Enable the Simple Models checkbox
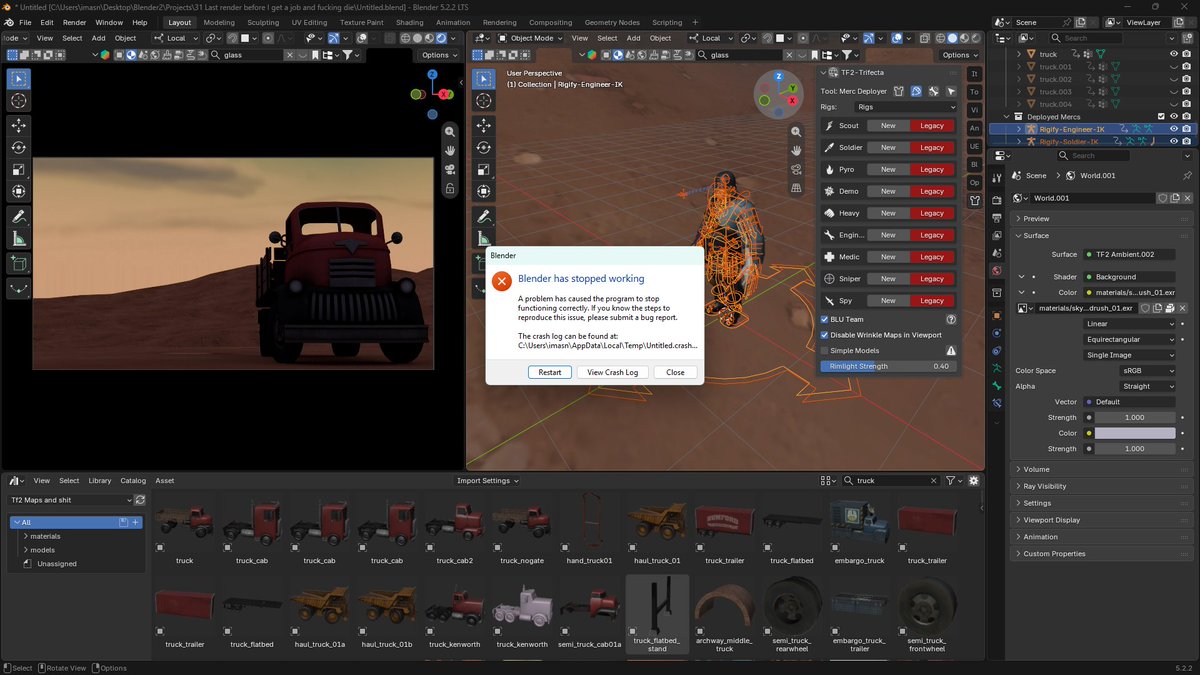 [824, 351]
